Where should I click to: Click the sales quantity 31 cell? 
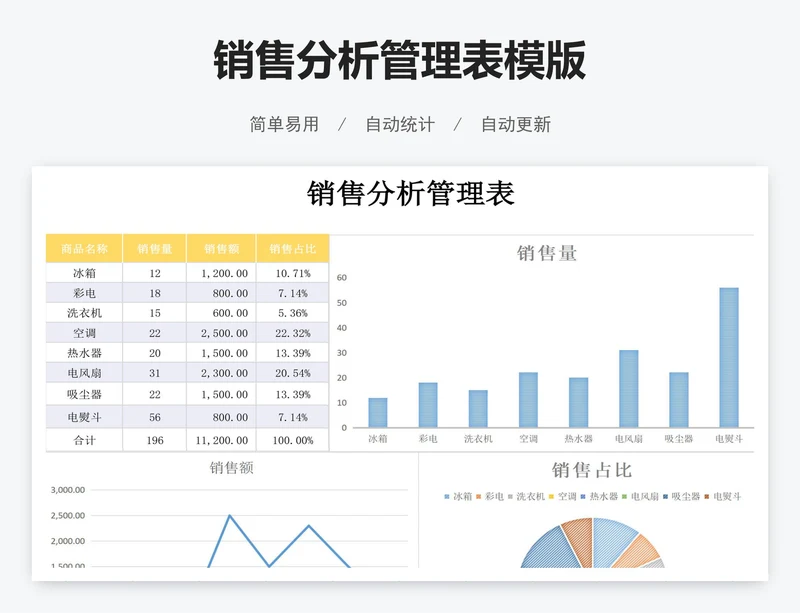tap(155, 373)
